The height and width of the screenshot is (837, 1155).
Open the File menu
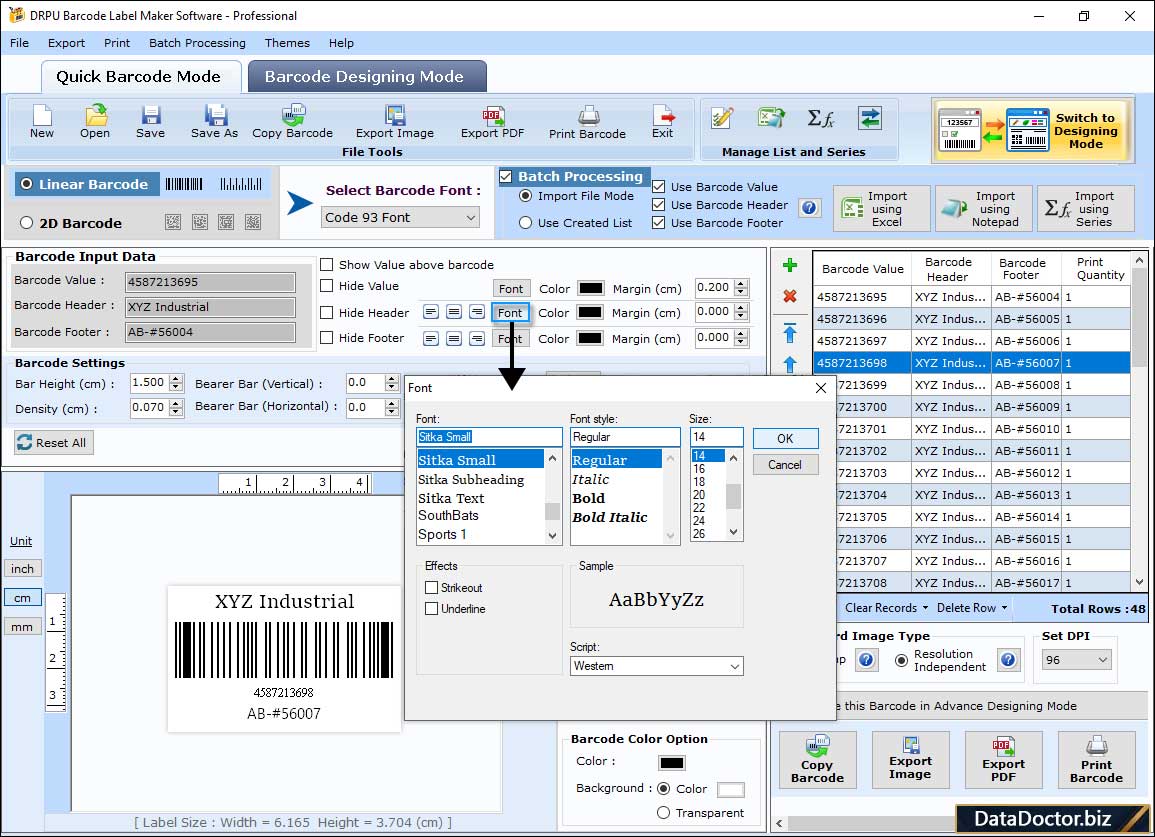19,43
